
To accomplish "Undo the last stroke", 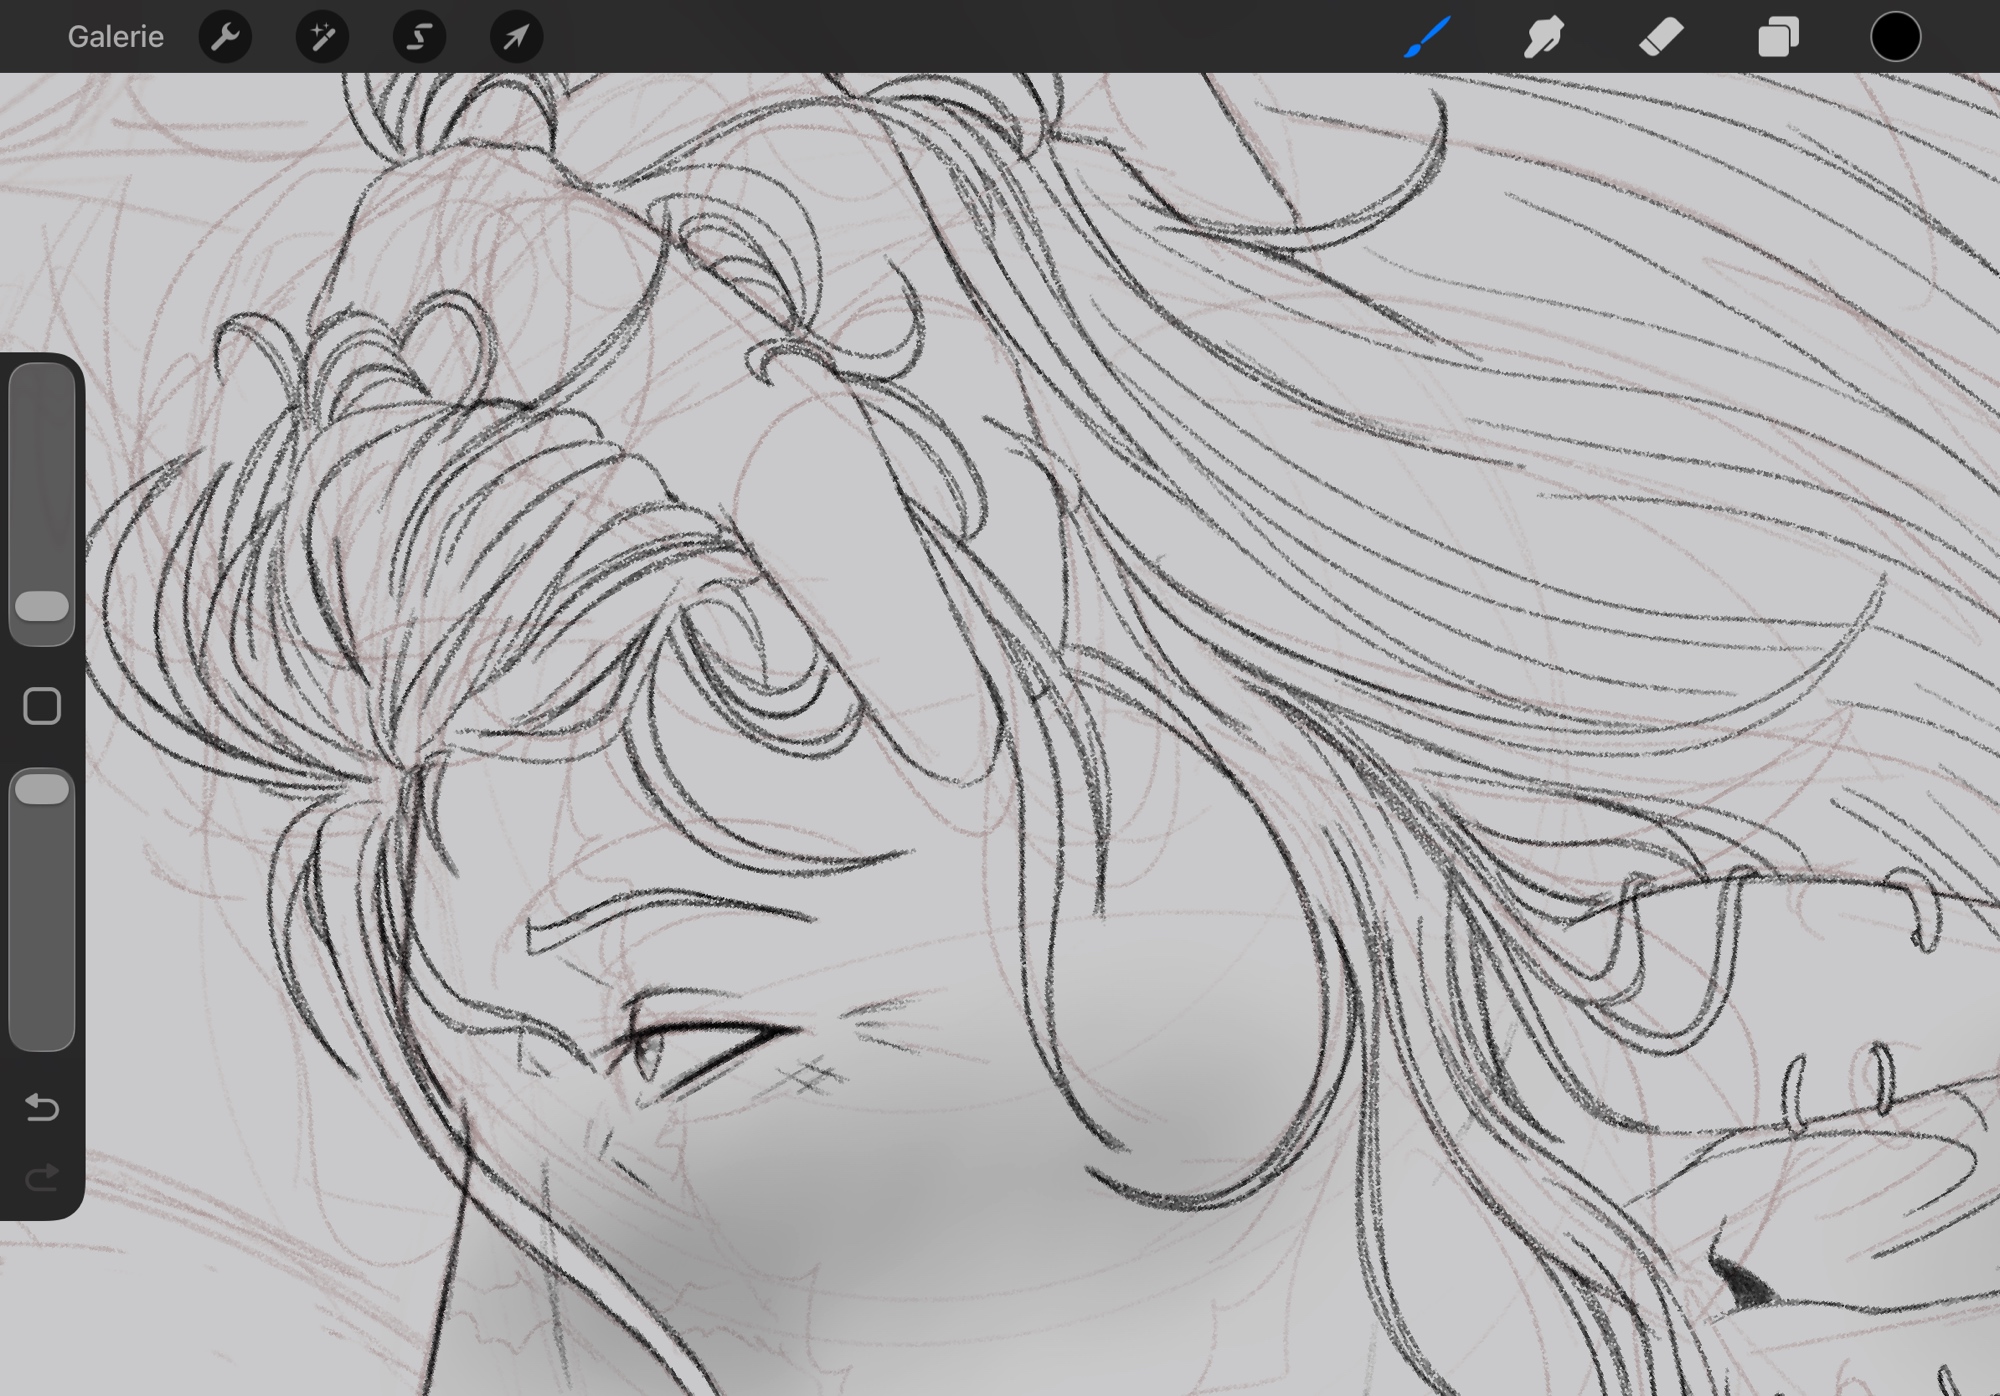I will click(x=42, y=1107).
